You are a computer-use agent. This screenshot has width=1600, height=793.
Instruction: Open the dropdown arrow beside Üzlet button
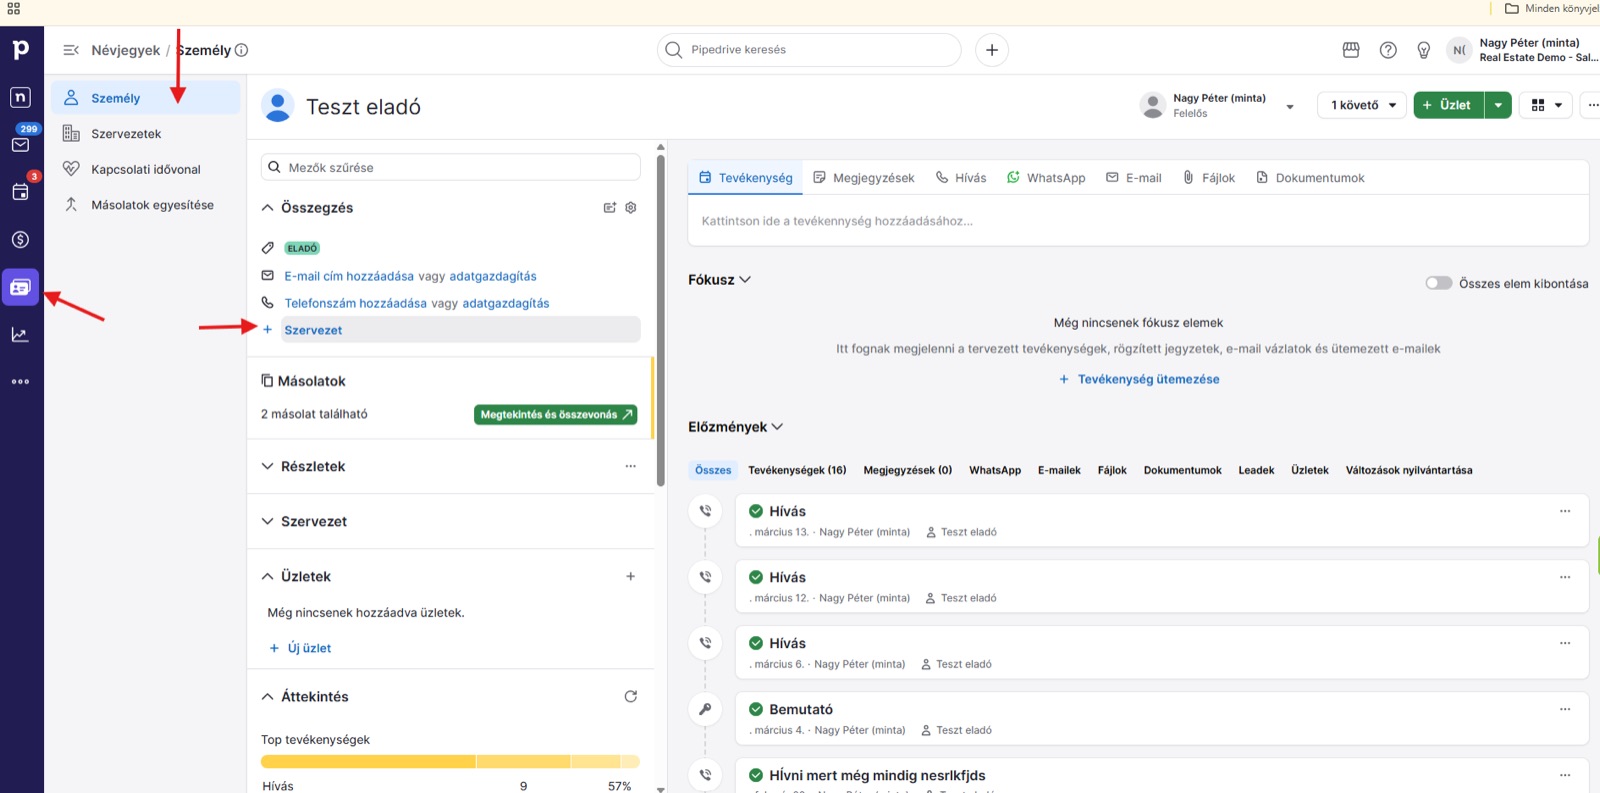click(1498, 105)
